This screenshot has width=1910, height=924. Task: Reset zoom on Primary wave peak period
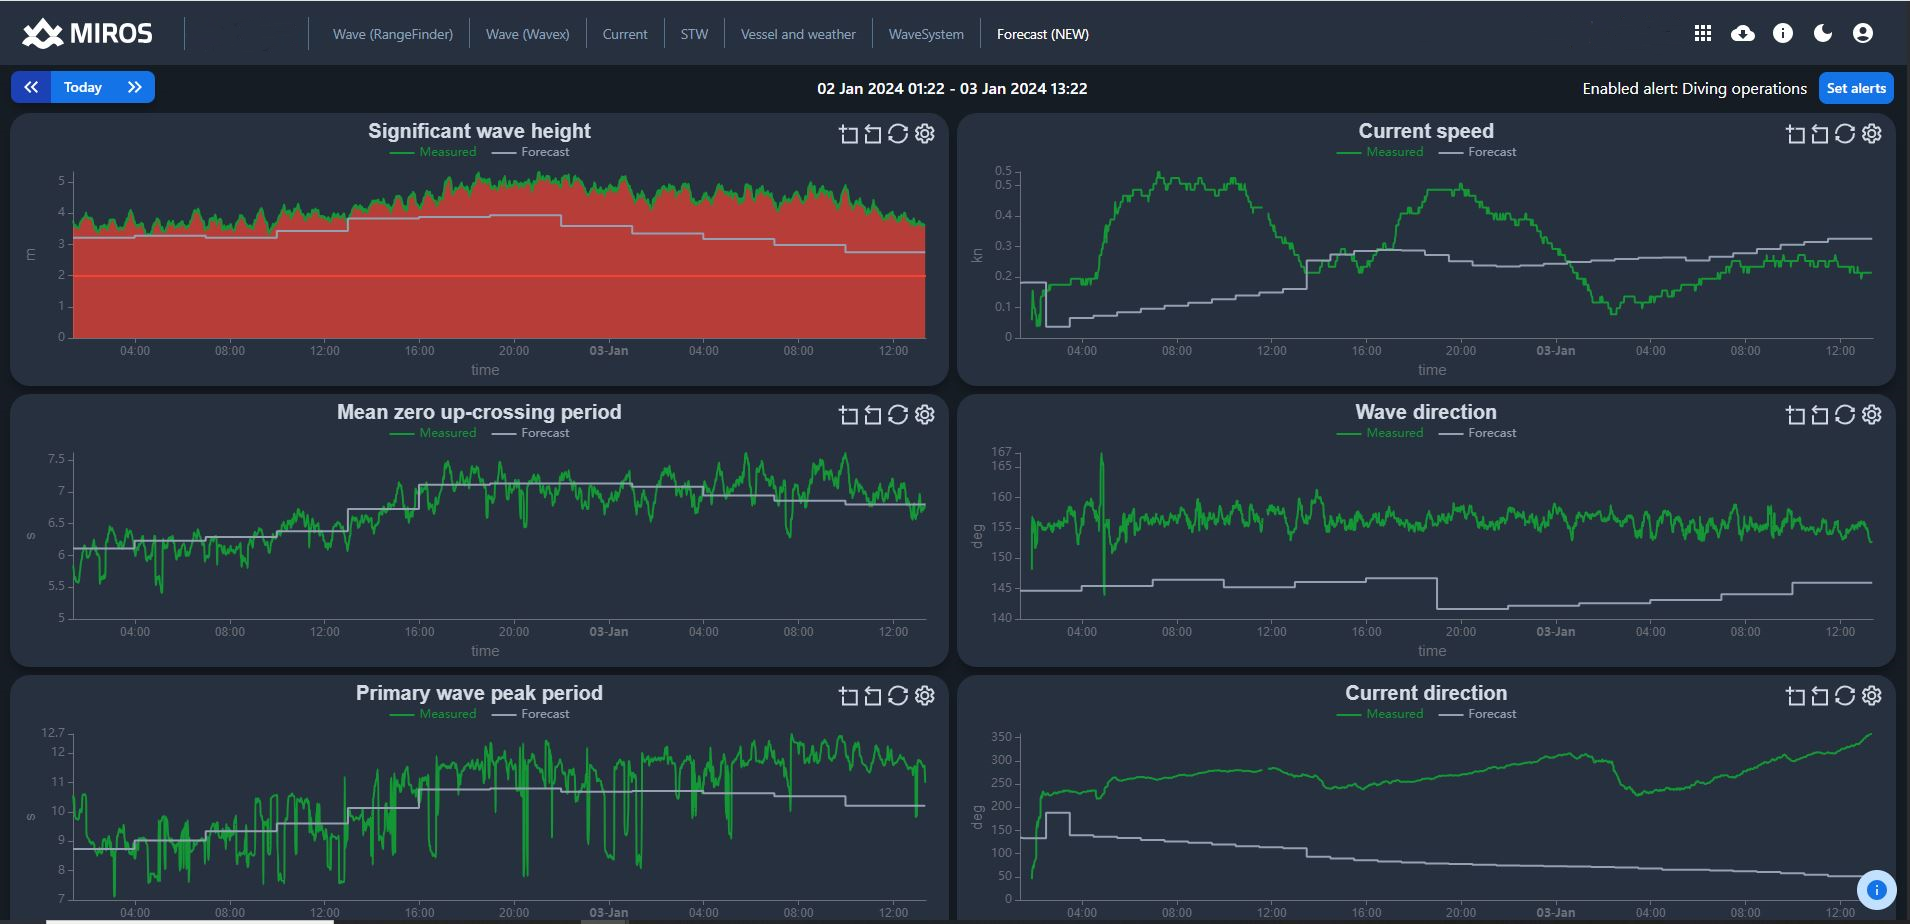(873, 696)
